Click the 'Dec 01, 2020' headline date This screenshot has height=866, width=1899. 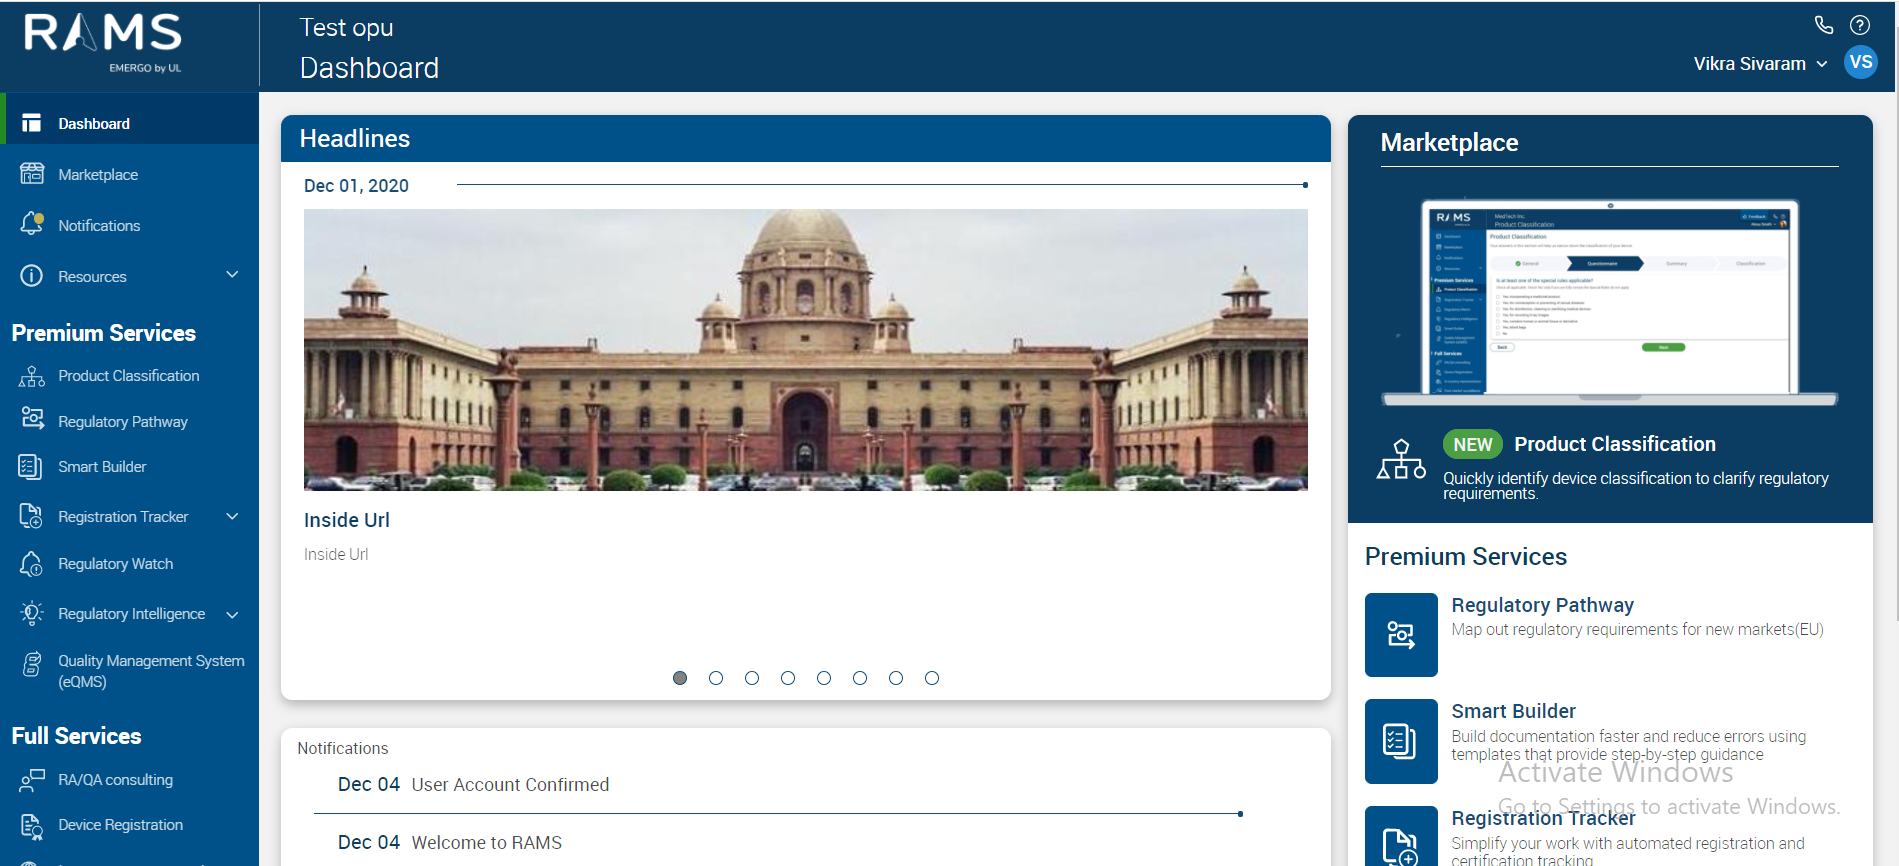click(x=356, y=186)
